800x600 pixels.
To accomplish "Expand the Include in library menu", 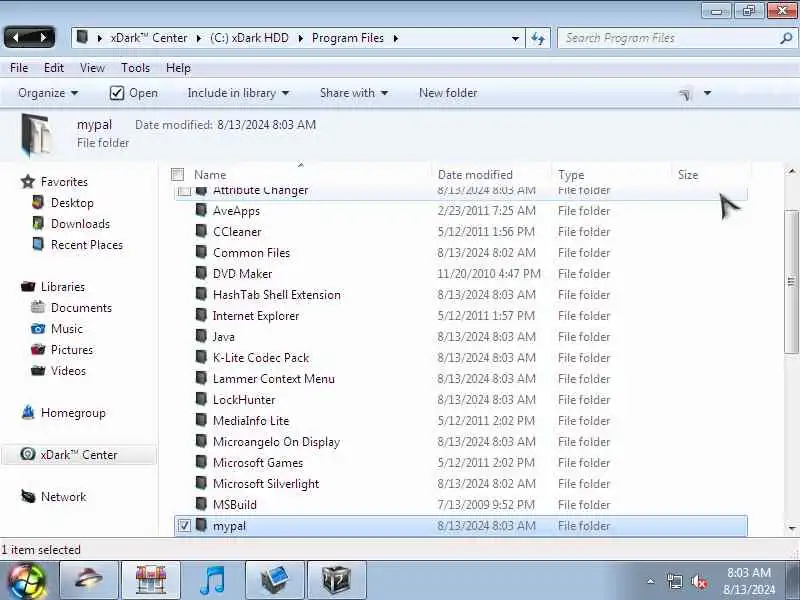I will point(238,93).
